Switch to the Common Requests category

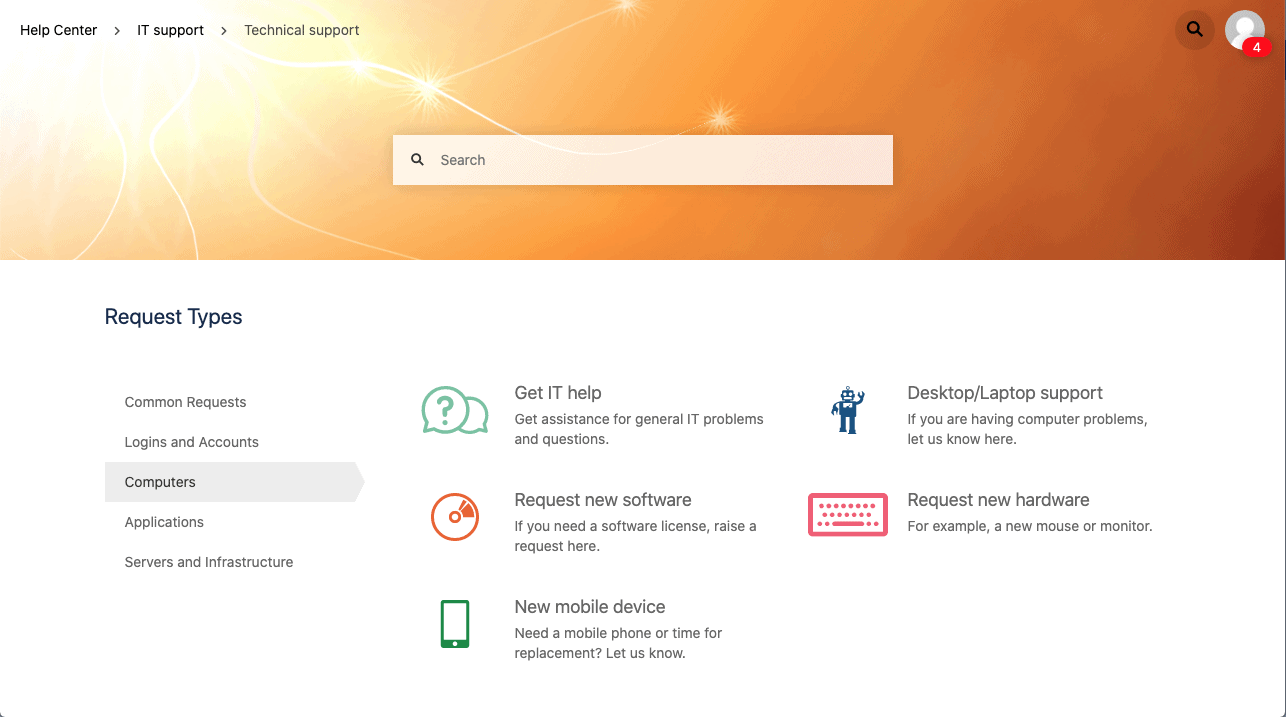pos(185,402)
